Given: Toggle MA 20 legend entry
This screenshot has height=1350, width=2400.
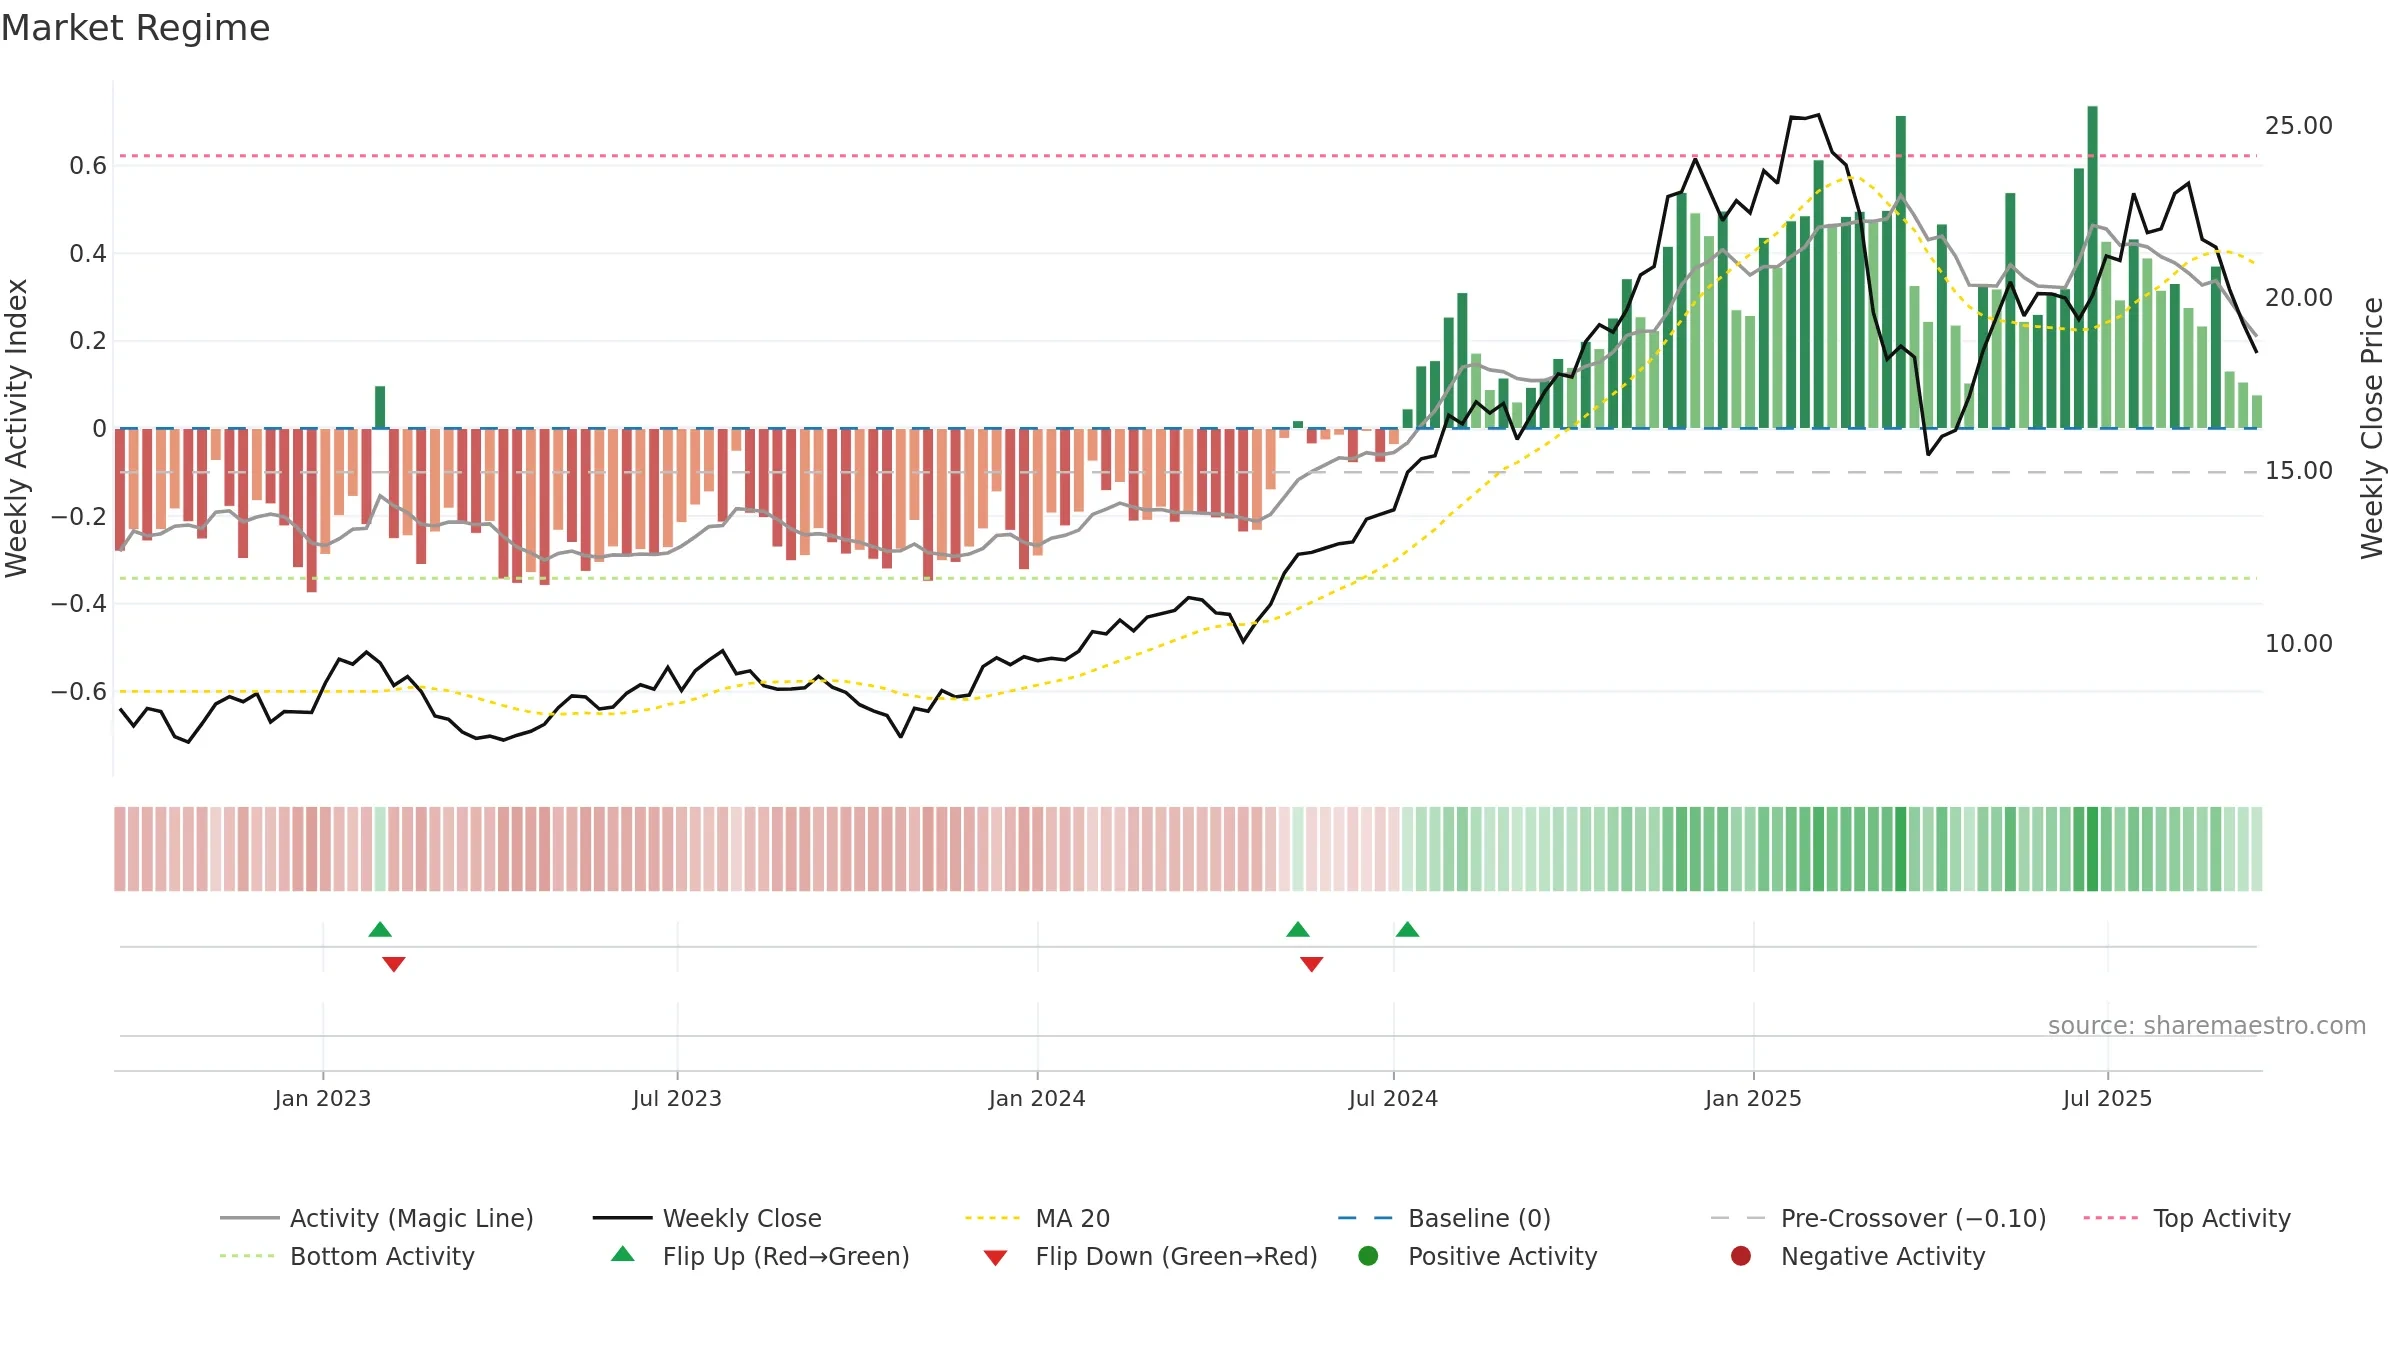Looking at the screenshot, I should [x=1037, y=1218].
